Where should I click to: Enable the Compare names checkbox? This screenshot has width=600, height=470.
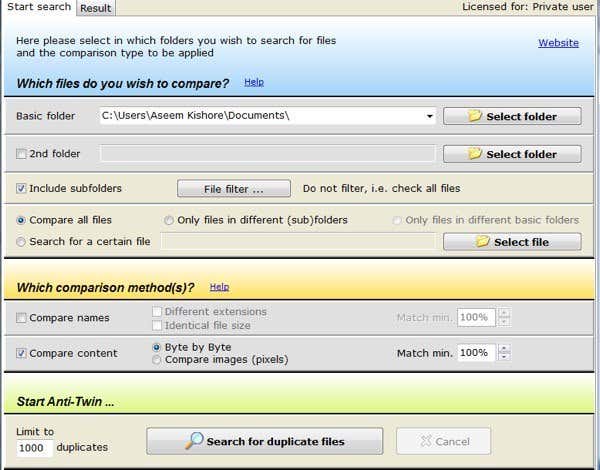(x=22, y=318)
